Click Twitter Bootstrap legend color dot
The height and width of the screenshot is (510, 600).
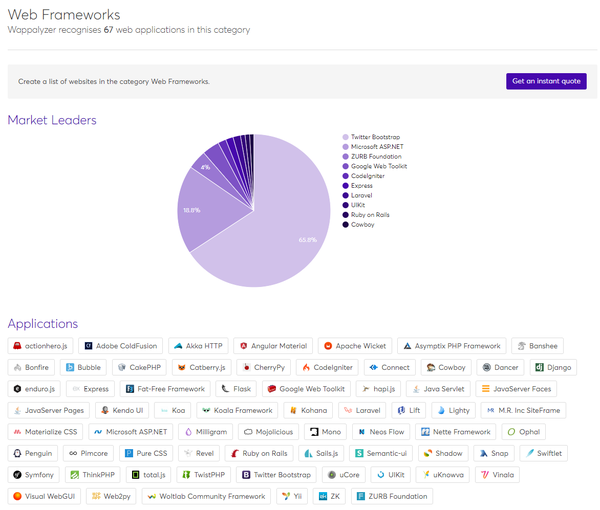point(346,137)
